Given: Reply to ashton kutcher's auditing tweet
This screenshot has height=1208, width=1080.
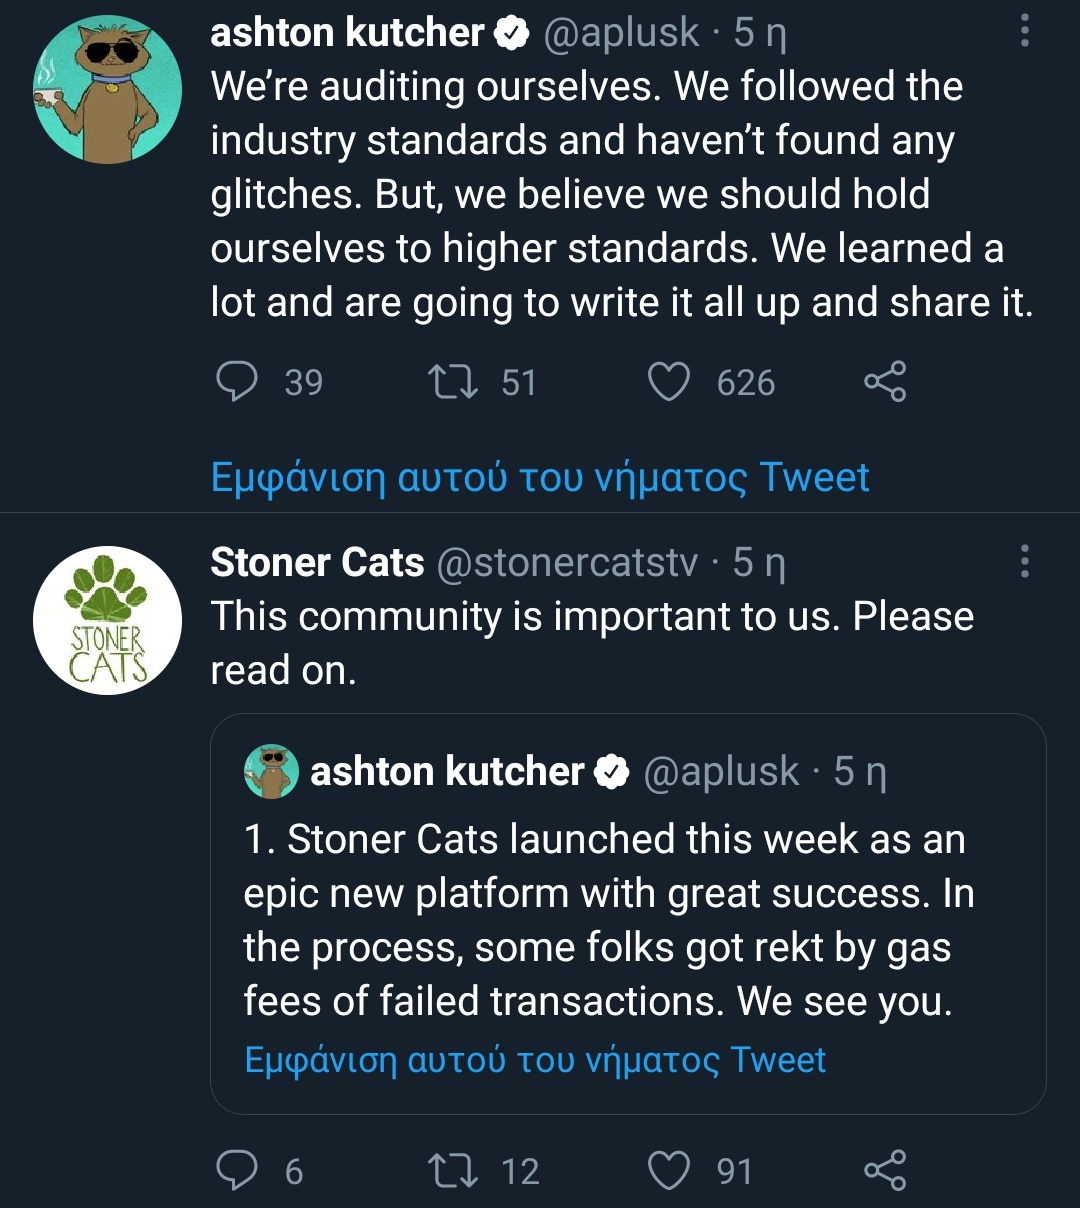Looking at the screenshot, I should 238,382.
